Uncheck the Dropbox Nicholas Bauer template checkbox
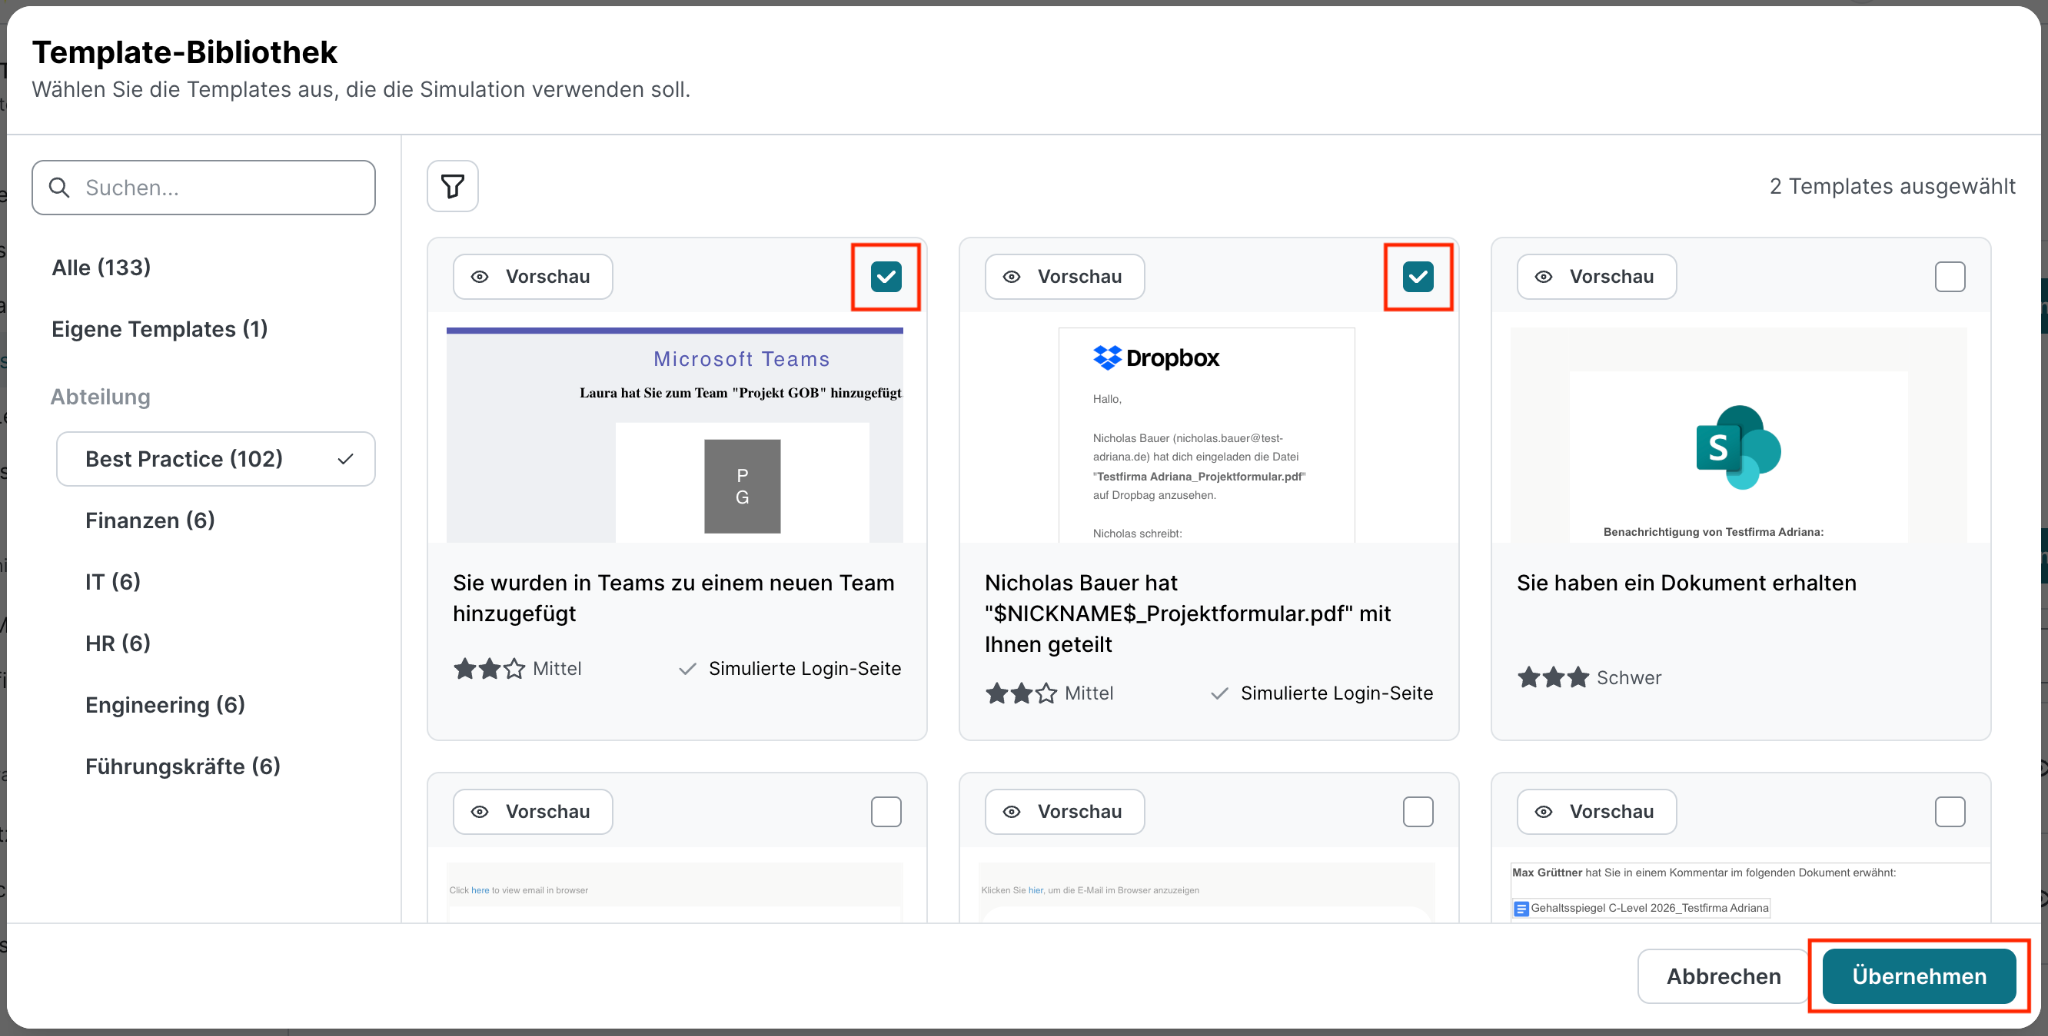Screen dimensions: 2048x1036 click(1418, 277)
